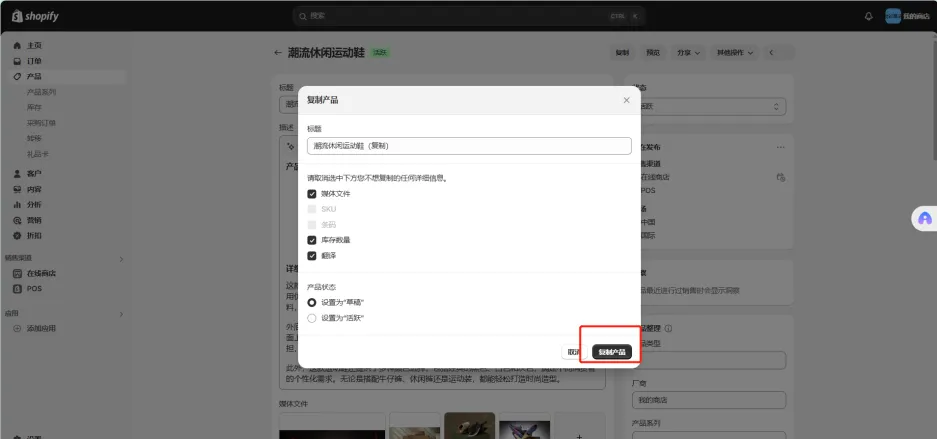Click the 主页 home icon in the sidebar
Image resolution: width=937 pixels, height=439 pixels.
tap(17, 46)
